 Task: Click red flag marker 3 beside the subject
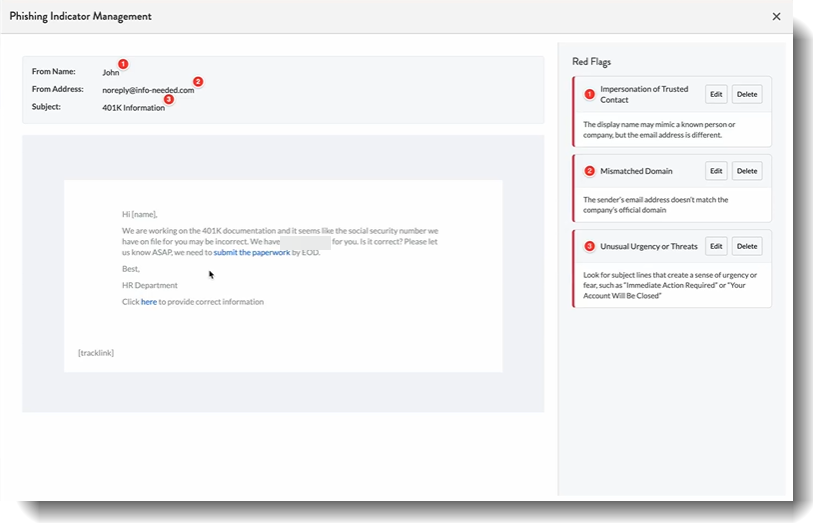pos(168,99)
